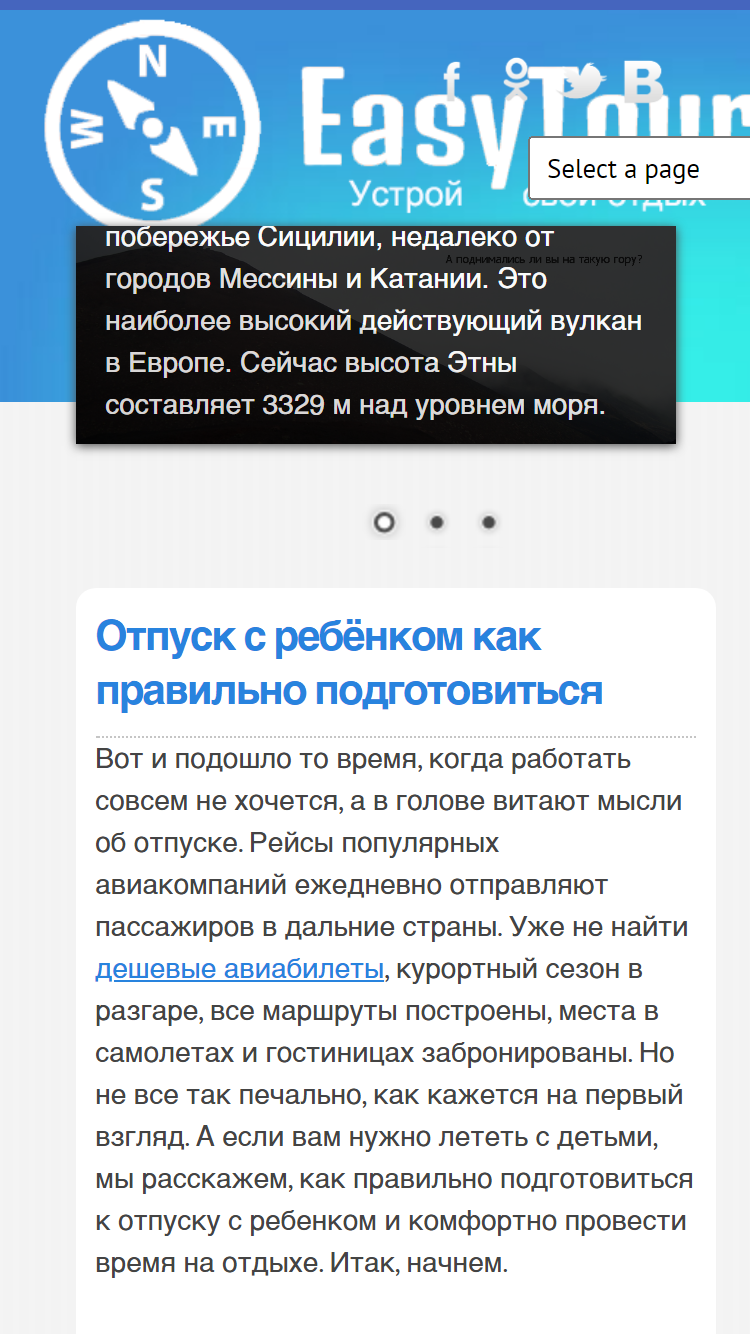Click the EasyTour compass logo
750x1334 pixels.
[x=152, y=127]
